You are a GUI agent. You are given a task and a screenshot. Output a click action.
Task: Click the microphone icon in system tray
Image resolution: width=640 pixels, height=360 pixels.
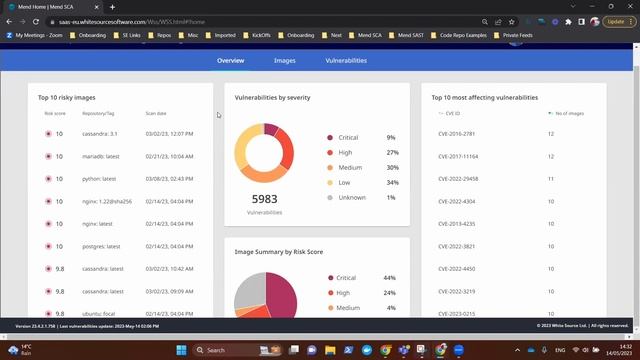coord(544,350)
